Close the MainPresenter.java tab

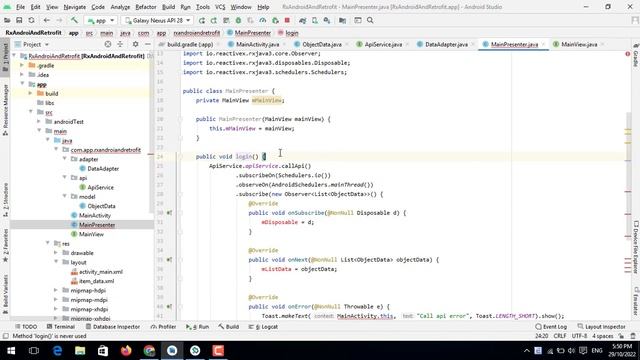point(544,44)
